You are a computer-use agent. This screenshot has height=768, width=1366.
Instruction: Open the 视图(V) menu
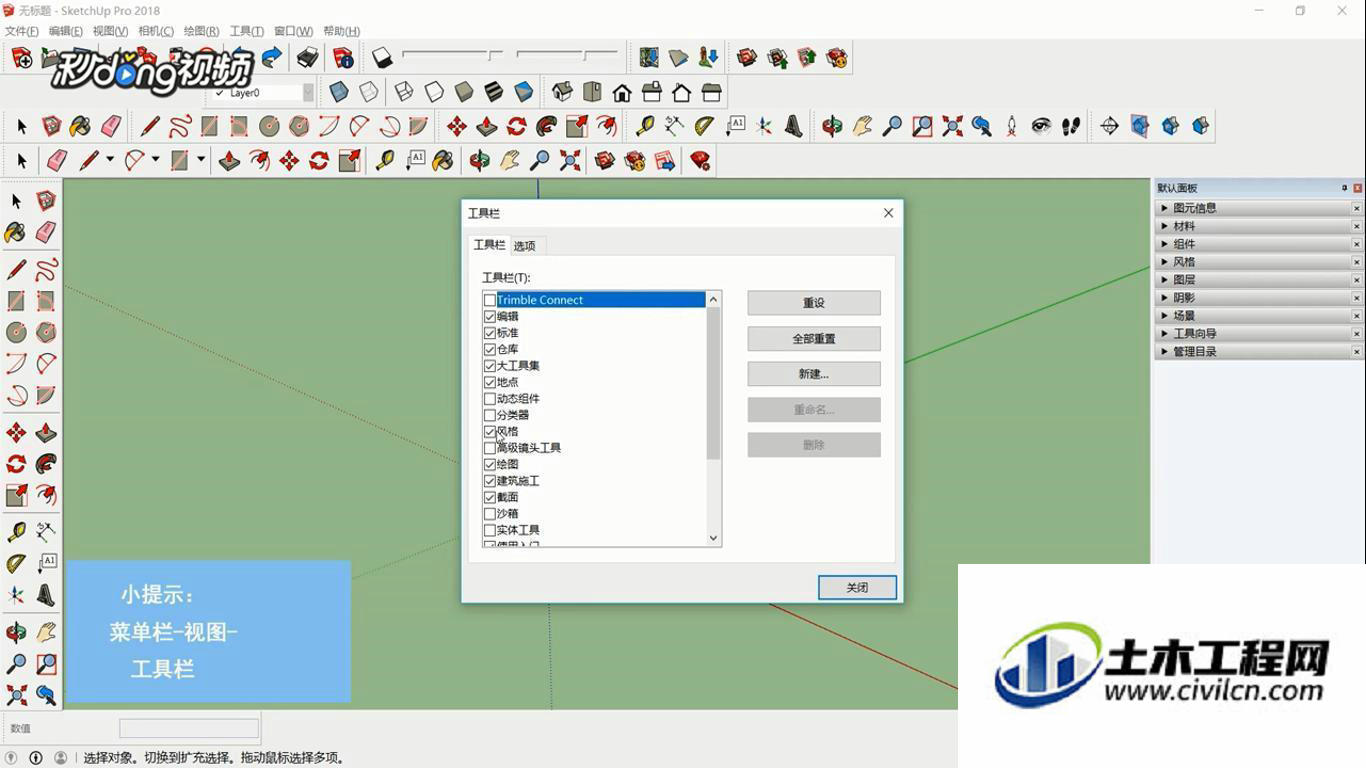(110, 31)
